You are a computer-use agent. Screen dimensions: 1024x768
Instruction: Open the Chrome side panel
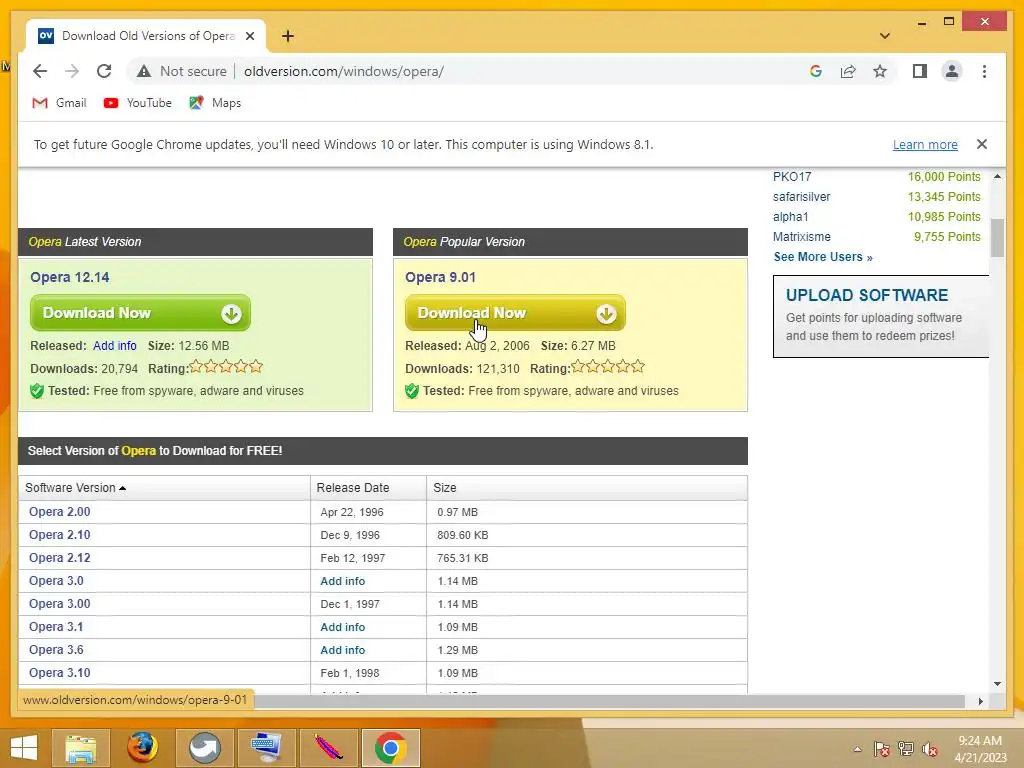[x=920, y=71]
